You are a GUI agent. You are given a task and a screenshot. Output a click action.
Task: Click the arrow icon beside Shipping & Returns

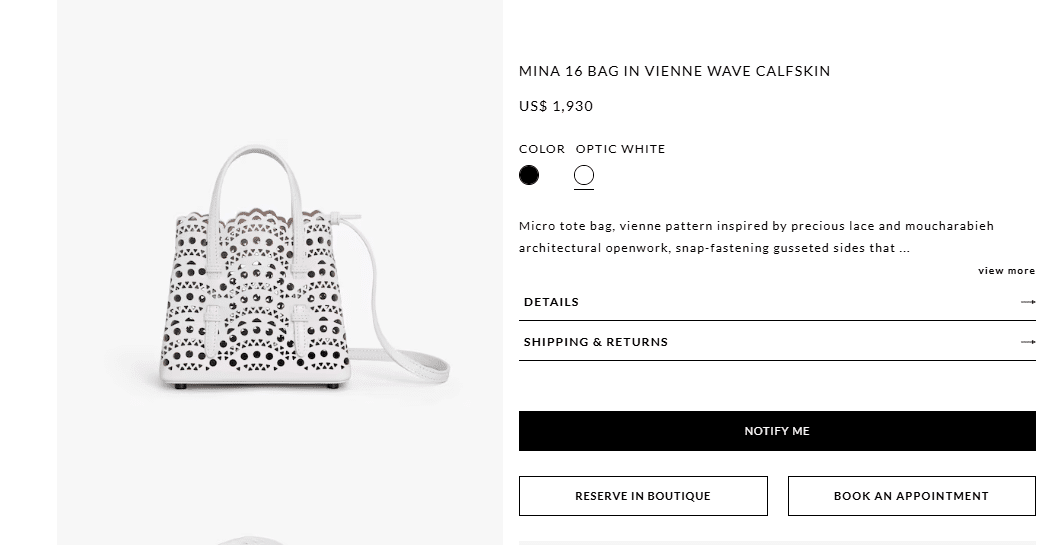point(1027,342)
